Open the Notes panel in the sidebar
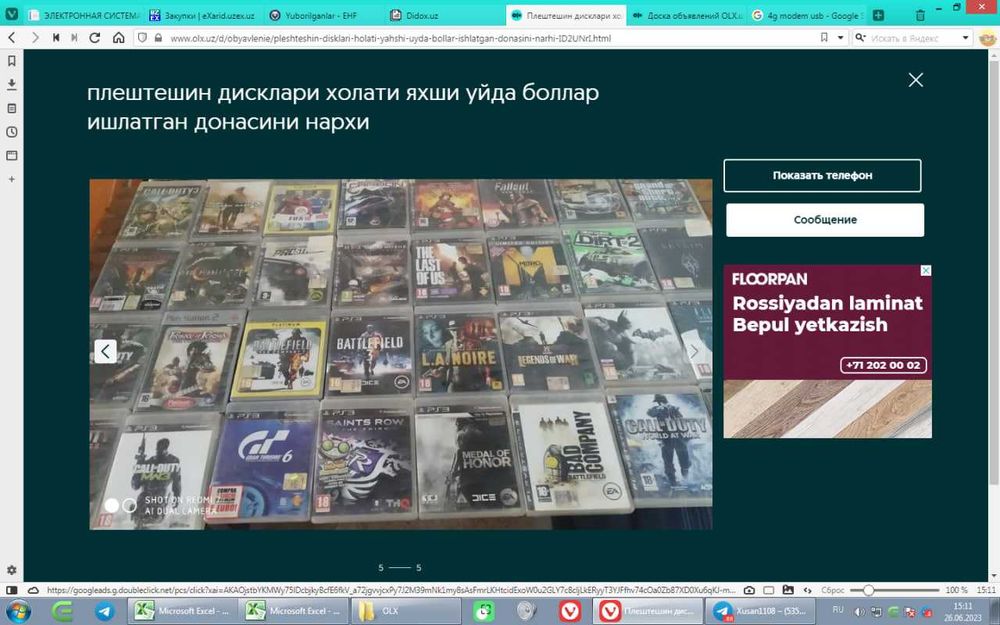The height and width of the screenshot is (625, 1000). (x=11, y=108)
